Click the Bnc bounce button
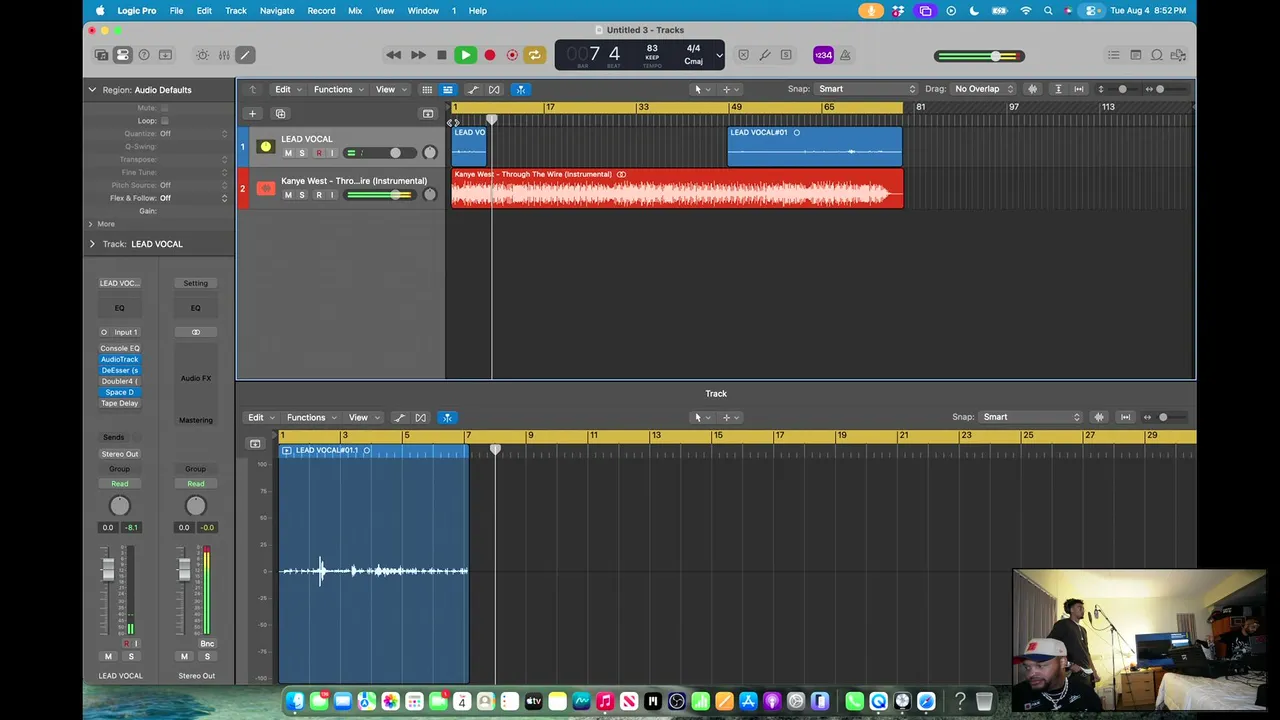This screenshot has width=1280, height=720. [207, 643]
